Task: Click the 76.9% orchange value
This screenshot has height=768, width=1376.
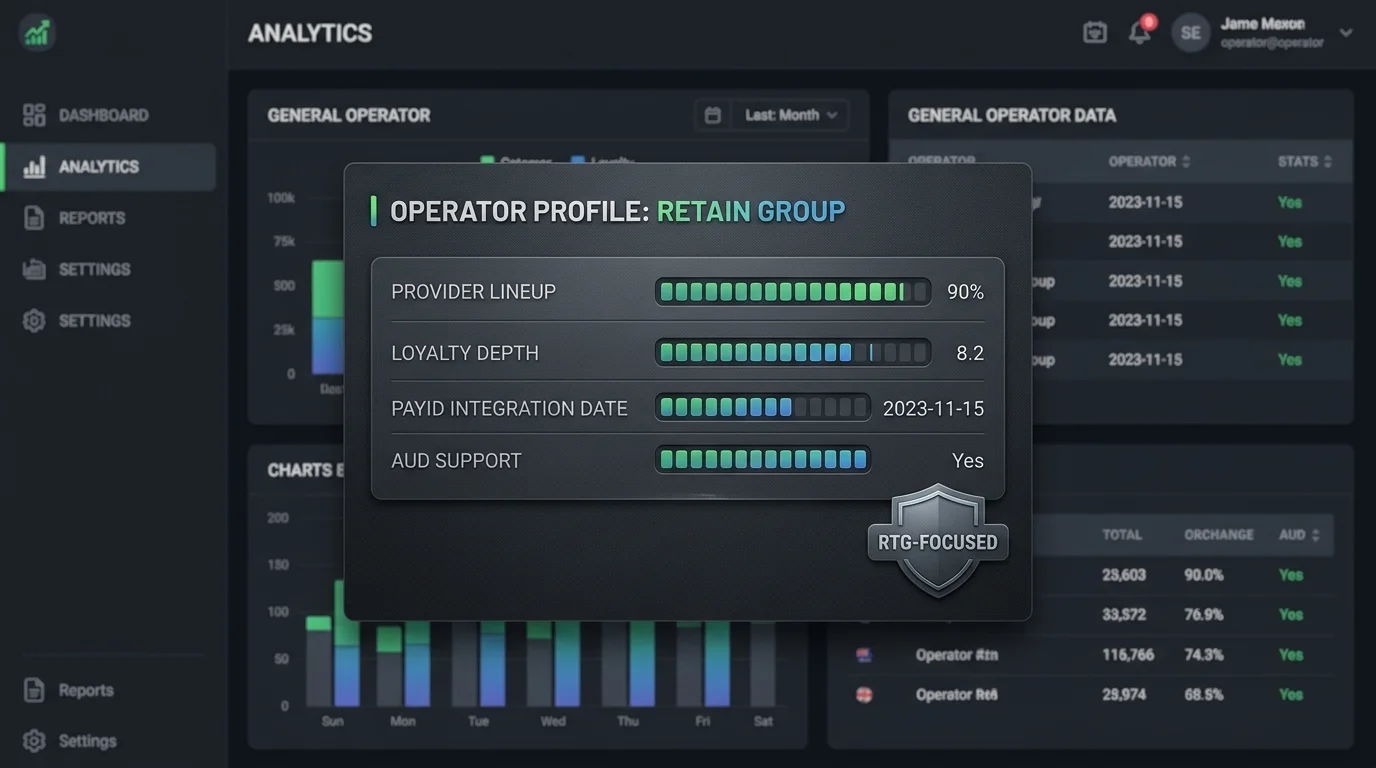Action: tap(1204, 615)
